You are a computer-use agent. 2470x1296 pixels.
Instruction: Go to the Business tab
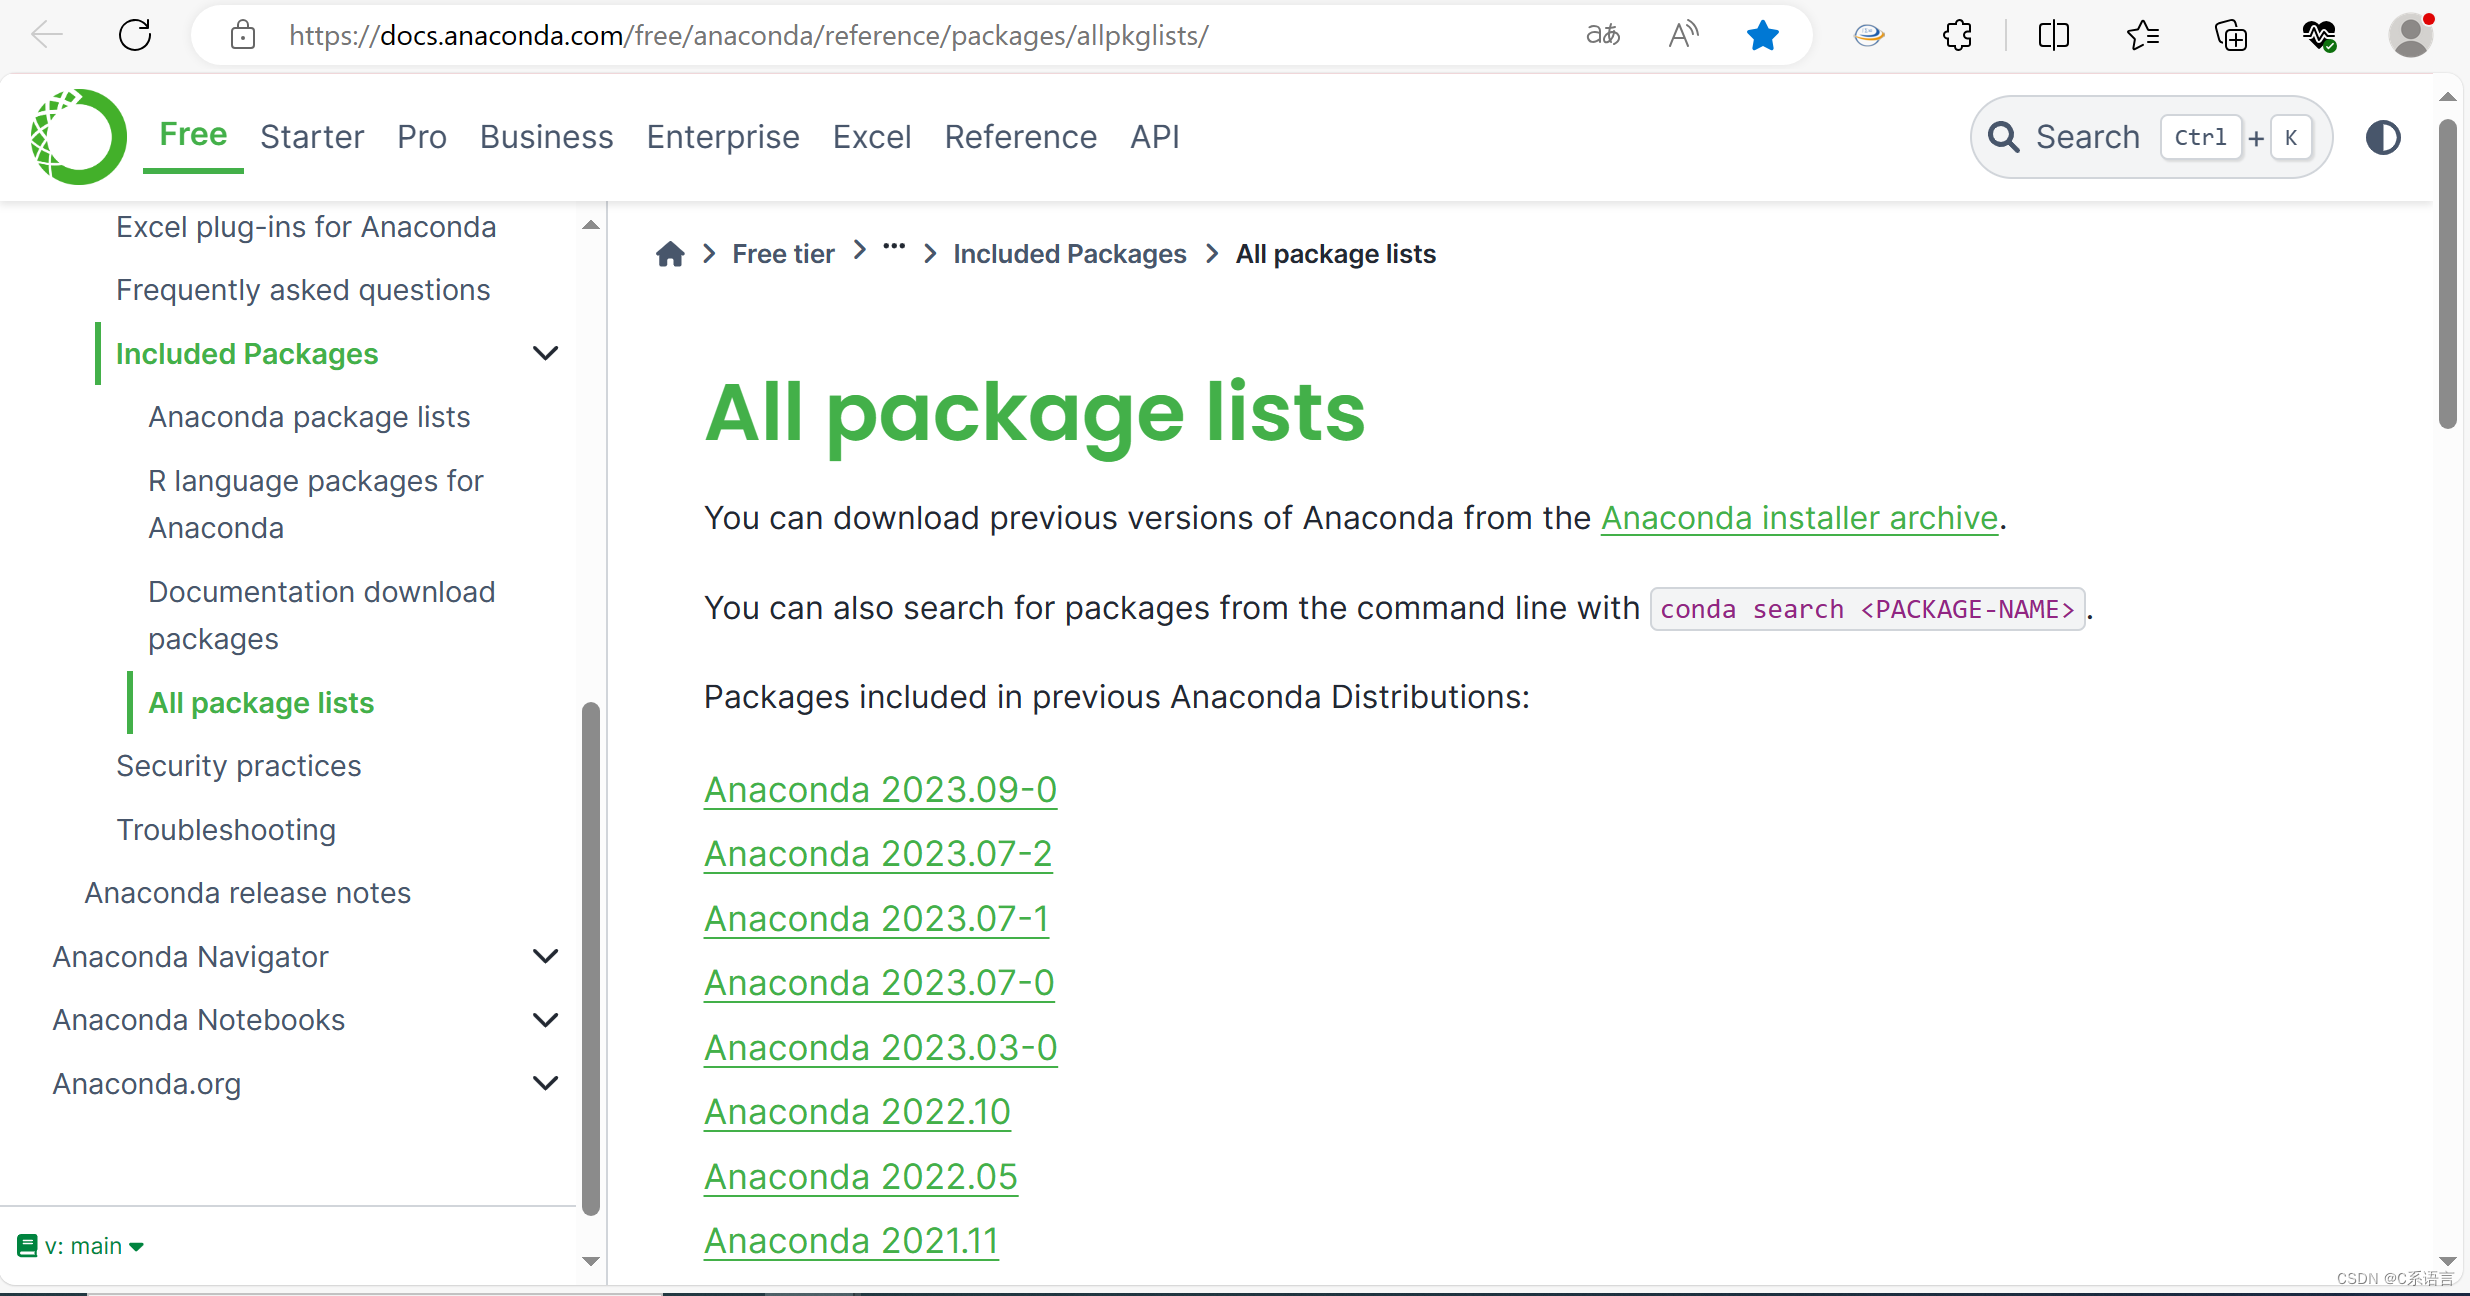tap(546, 137)
